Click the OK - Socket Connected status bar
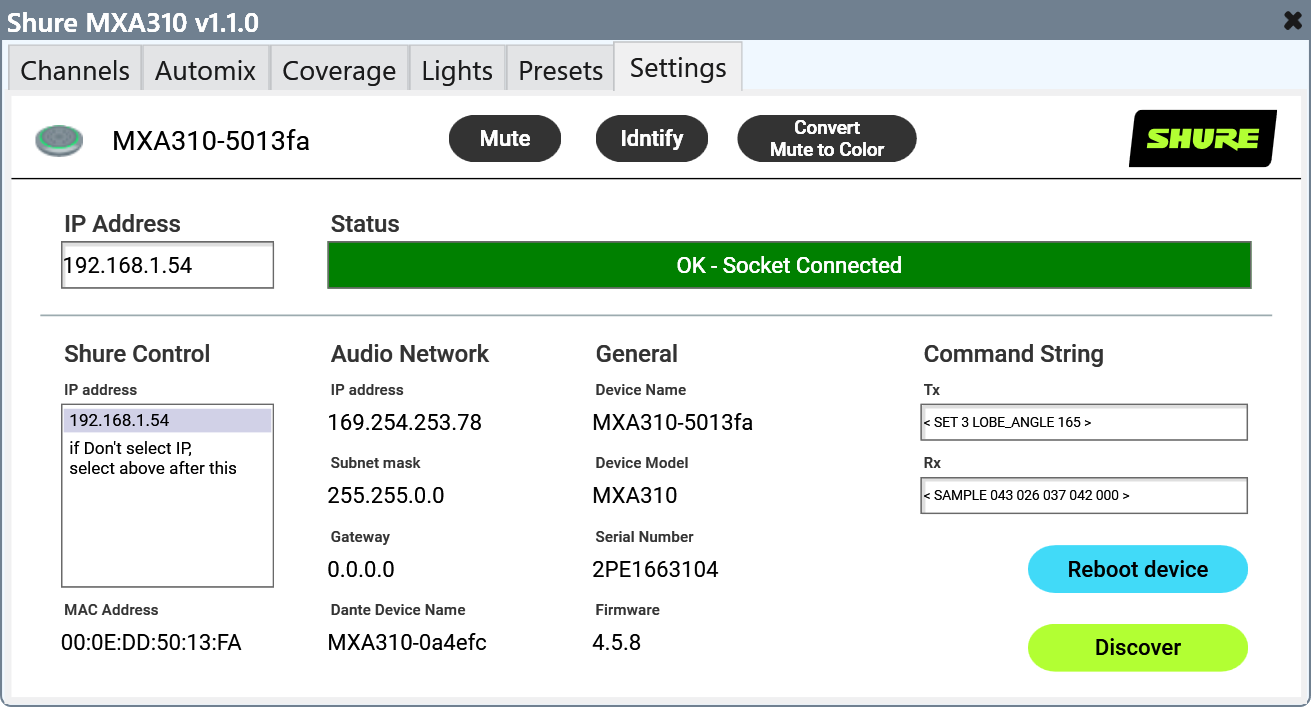This screenshot has height=707, width=1311. coord(789,265)
